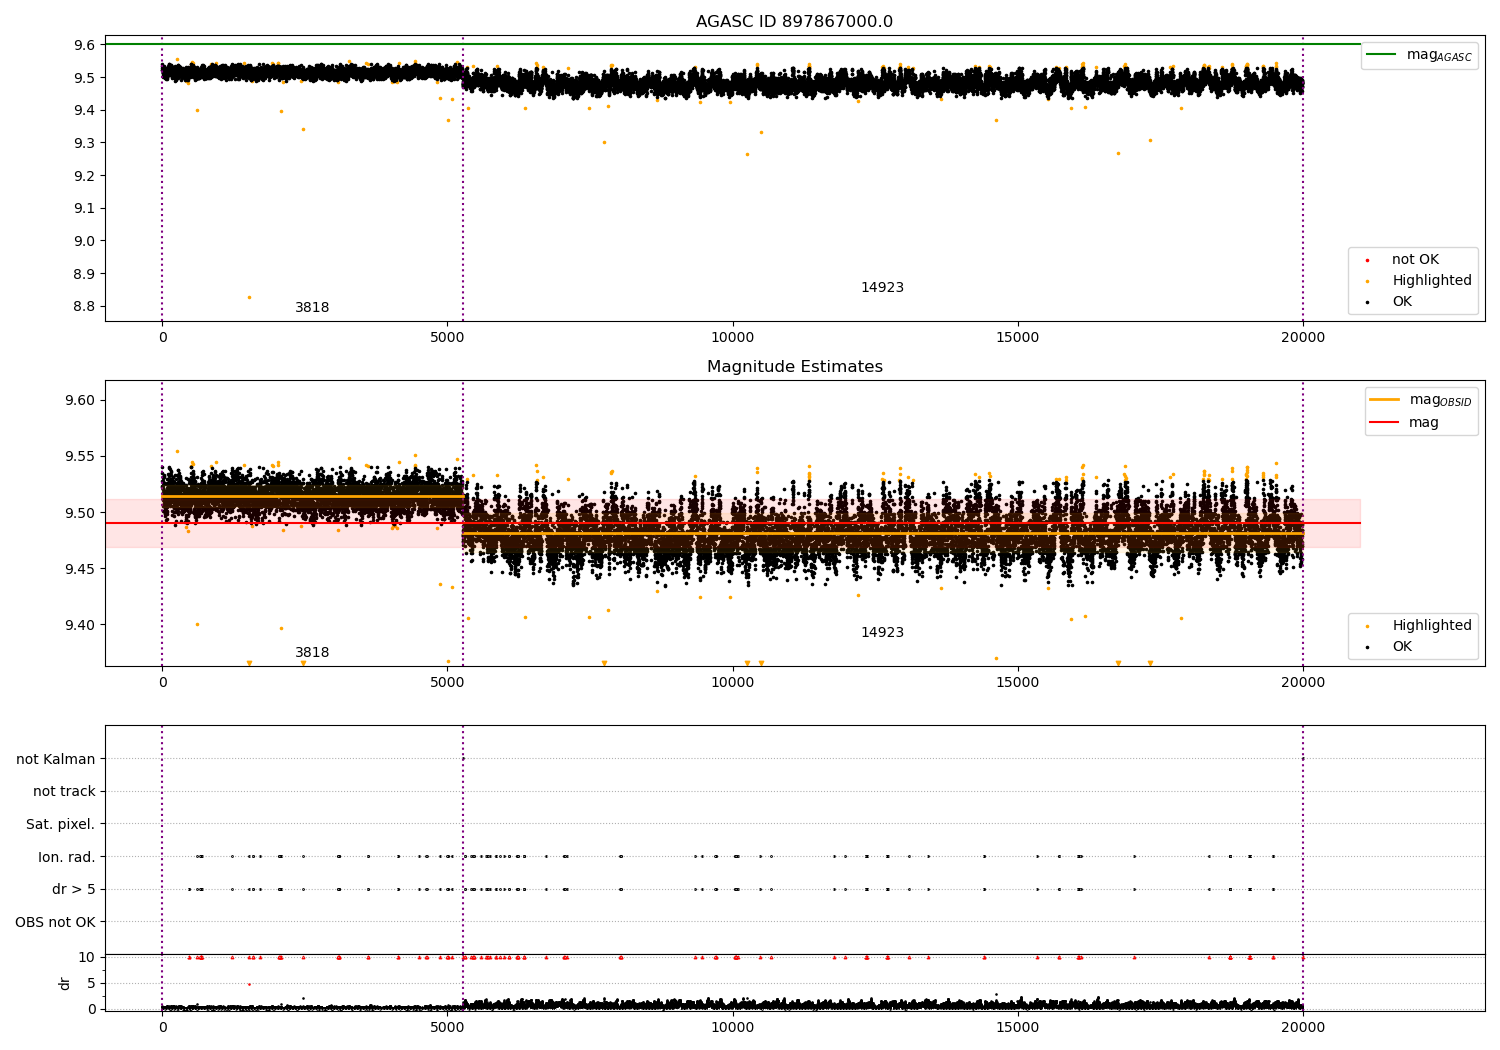Click the '5000' x-tick under the top plot
The image size is (1500, 1050).
pyautogui.click(x=447, y=338)
